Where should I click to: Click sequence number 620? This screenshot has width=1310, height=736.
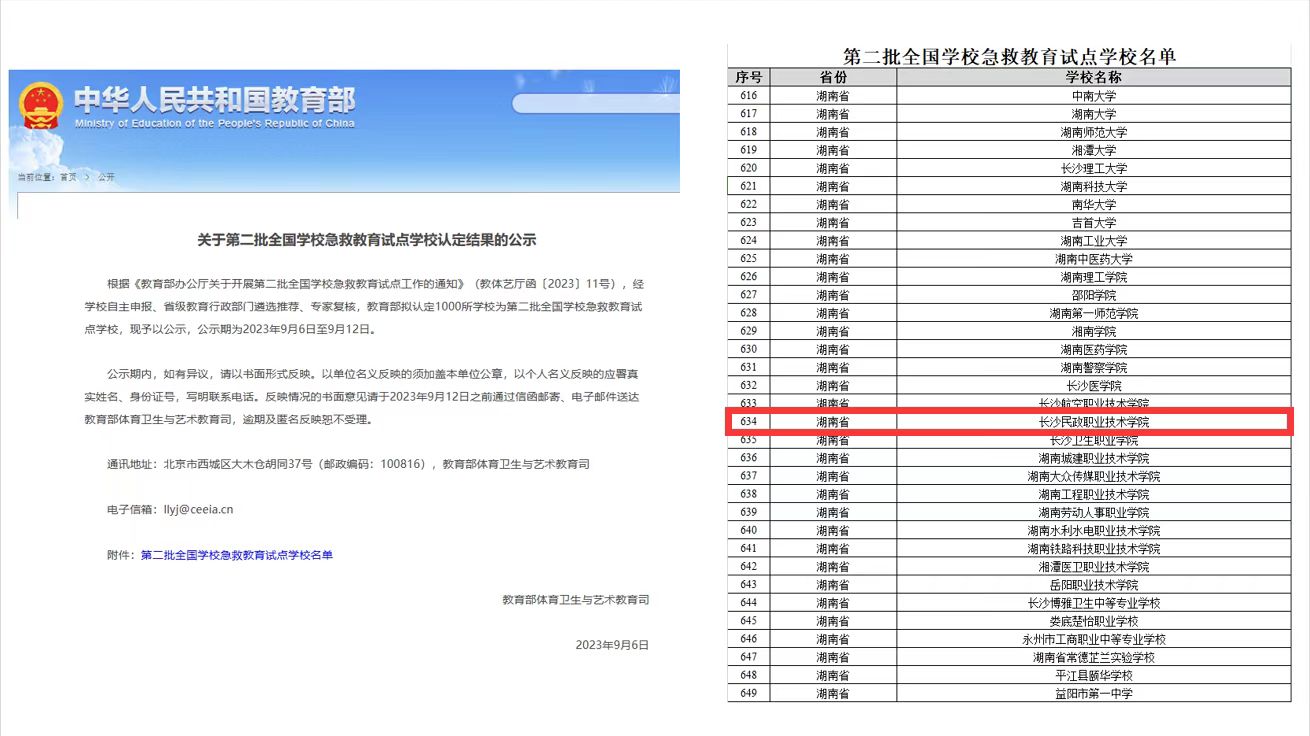point(749,168)
